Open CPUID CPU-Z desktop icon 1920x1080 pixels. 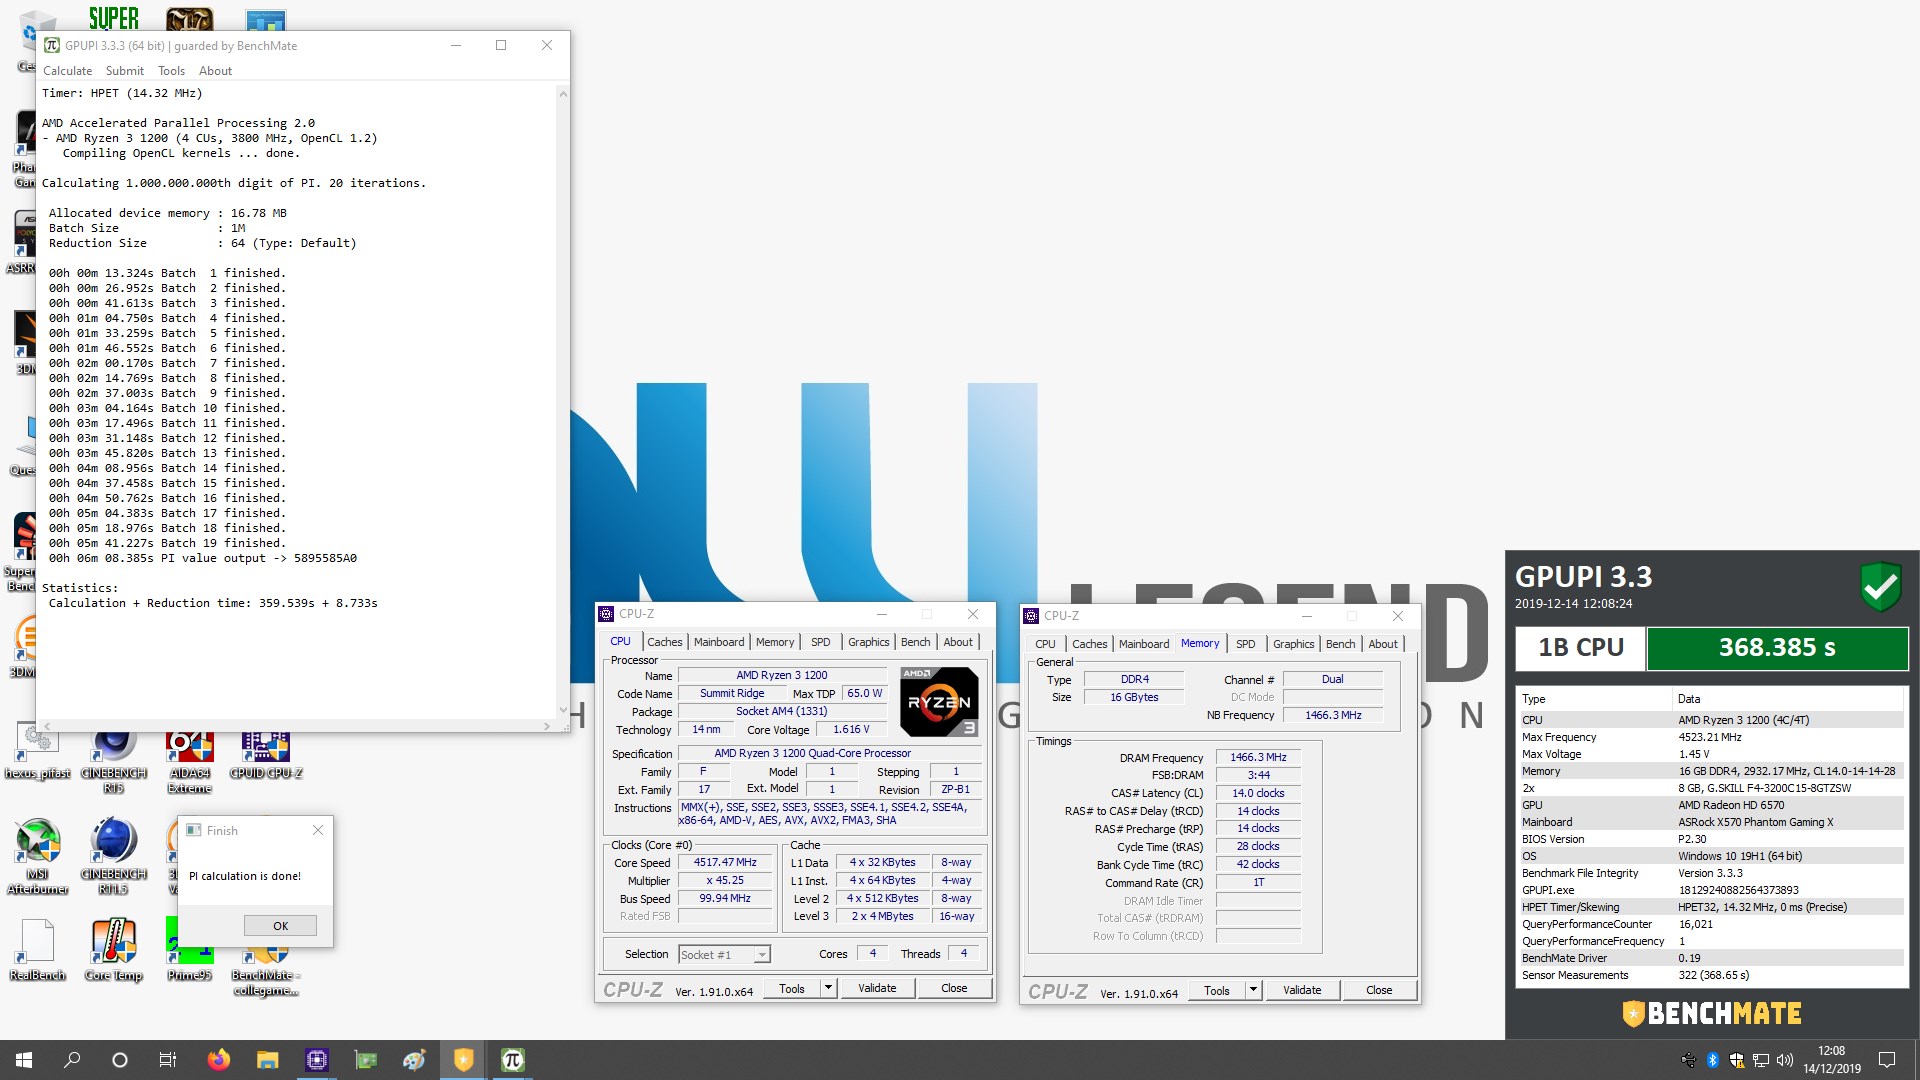tap(265, 752)
